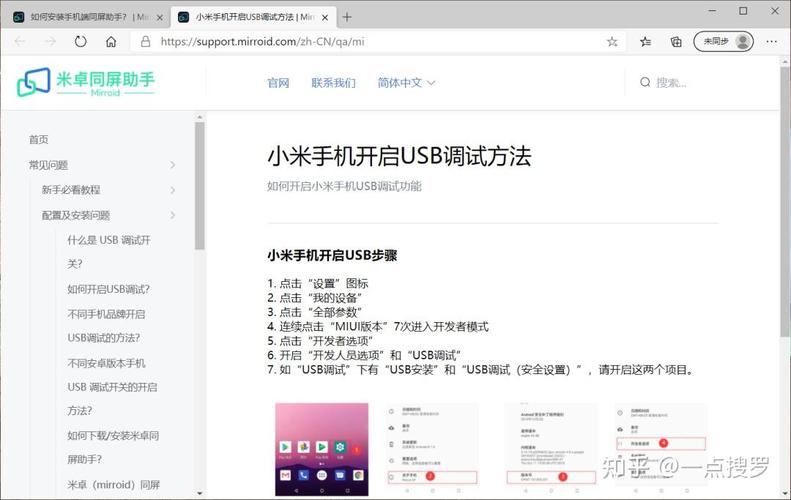Add this page to favorites with the star

click(612, 41)
